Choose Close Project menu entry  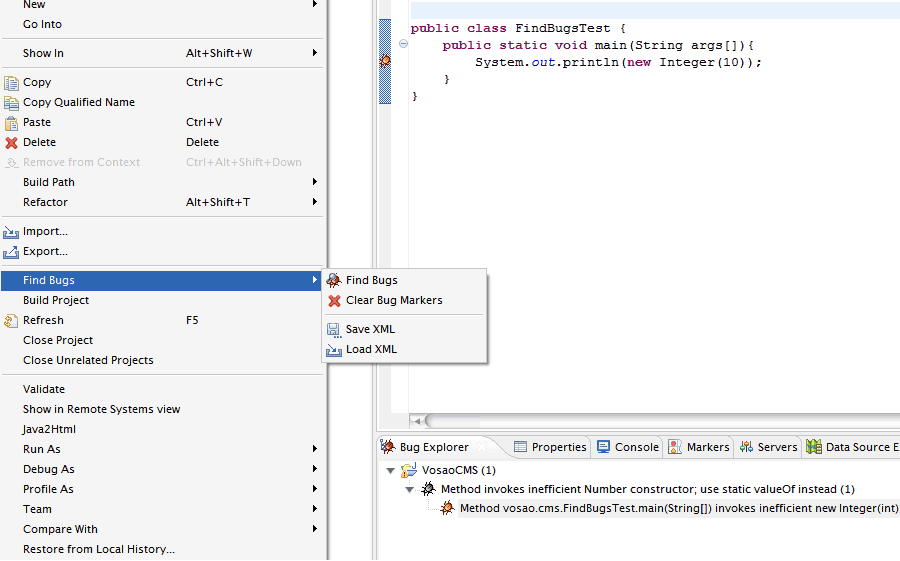[x=59, y=340]
